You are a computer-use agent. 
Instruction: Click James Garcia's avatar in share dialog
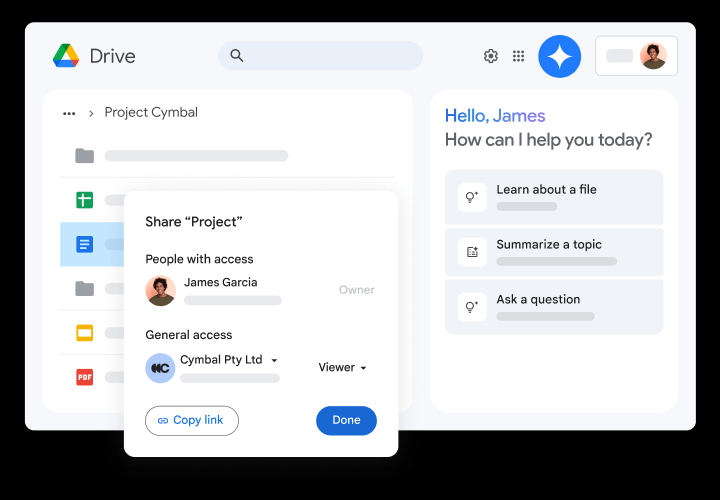pyautogui.click(x=161, y=291)
